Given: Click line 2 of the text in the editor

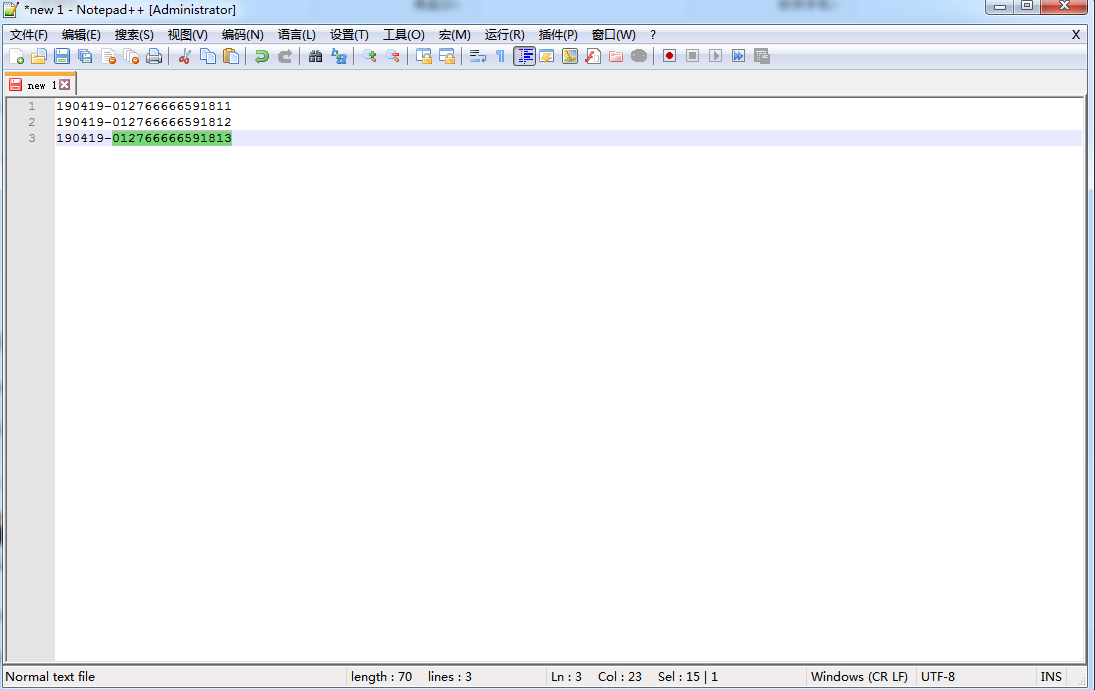Looking at the screenshot, I should tap(143, 122).
